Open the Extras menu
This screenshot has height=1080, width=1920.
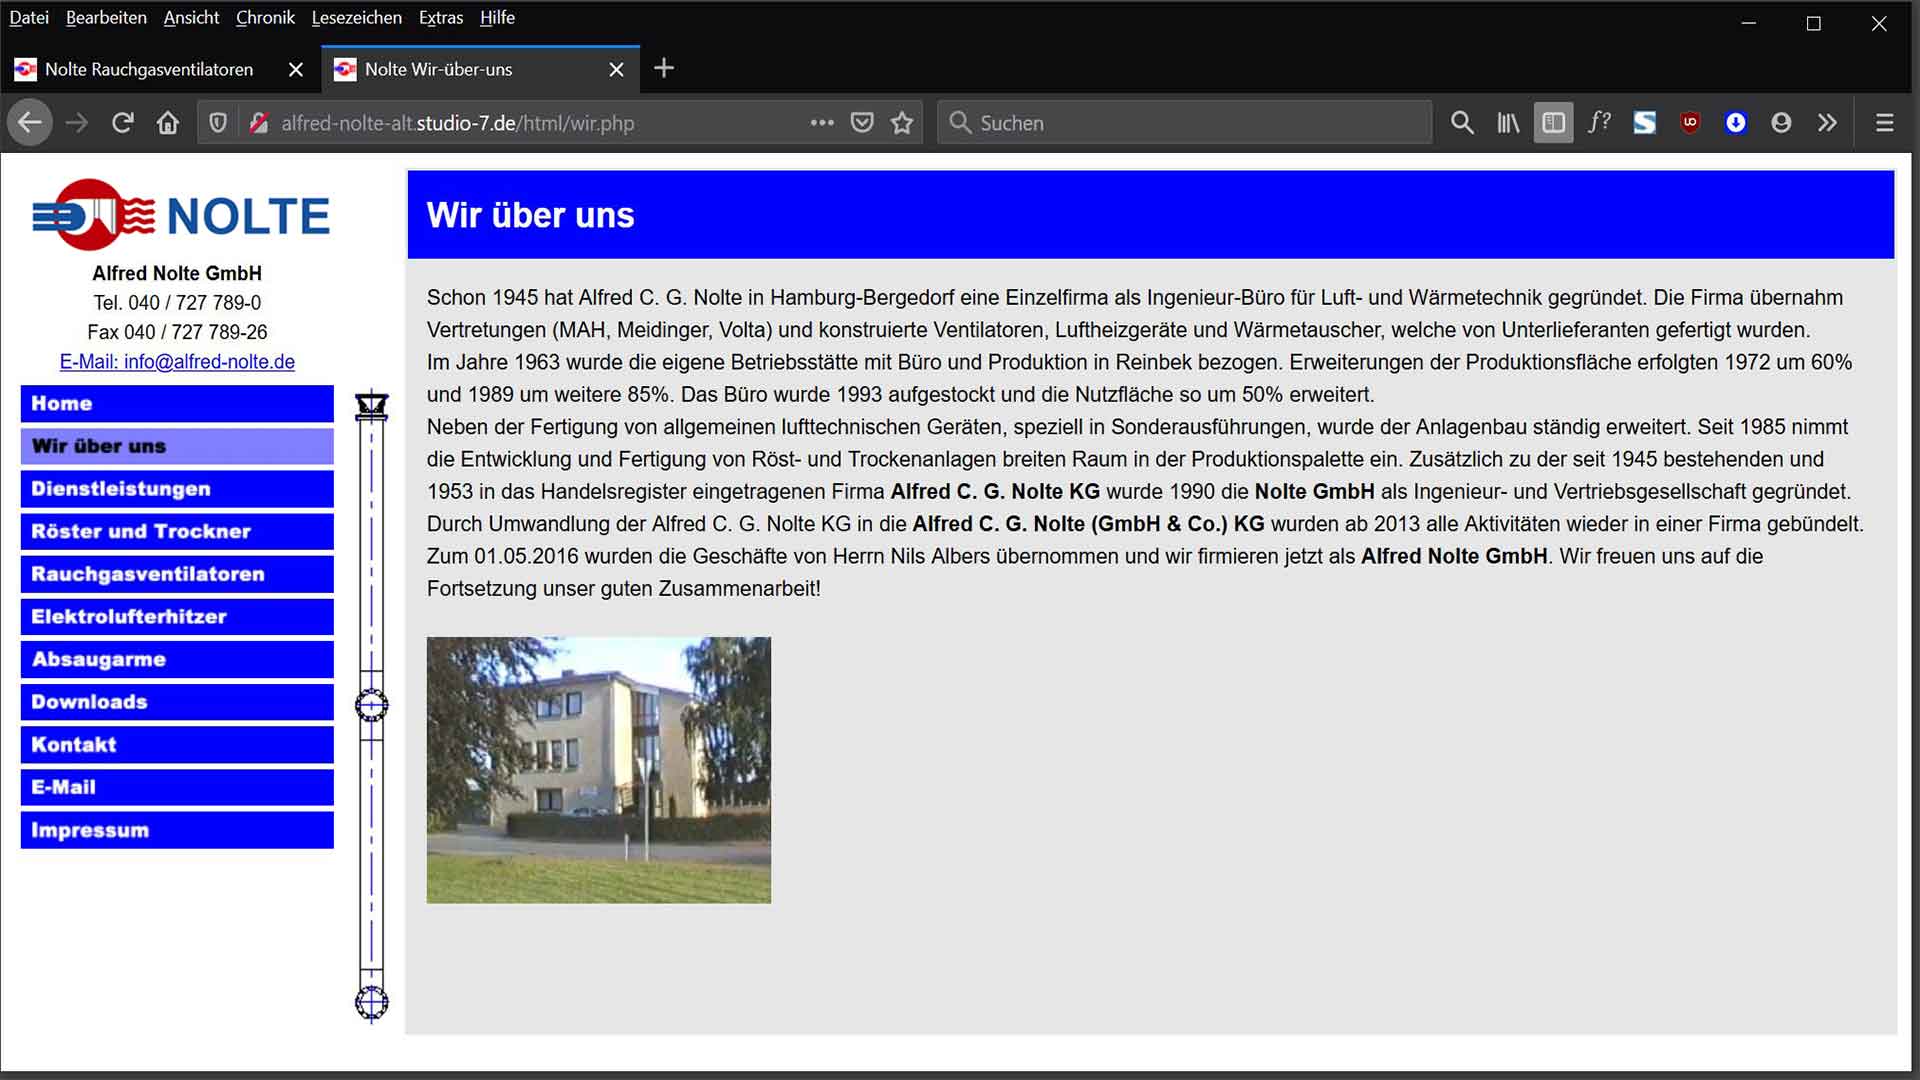click(x=441, y=18)
